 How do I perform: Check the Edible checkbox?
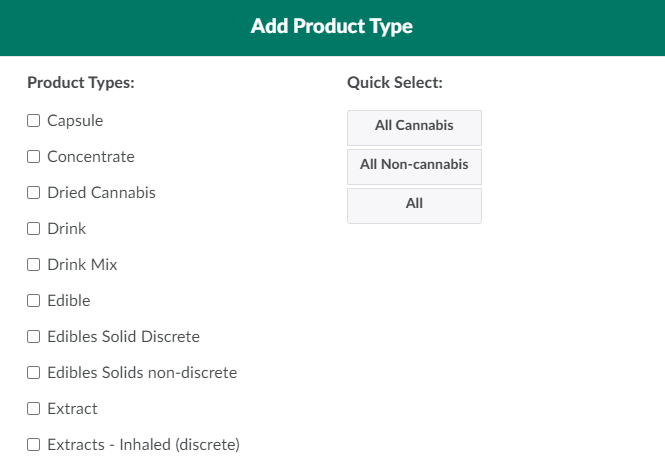(x=33, y=301)
